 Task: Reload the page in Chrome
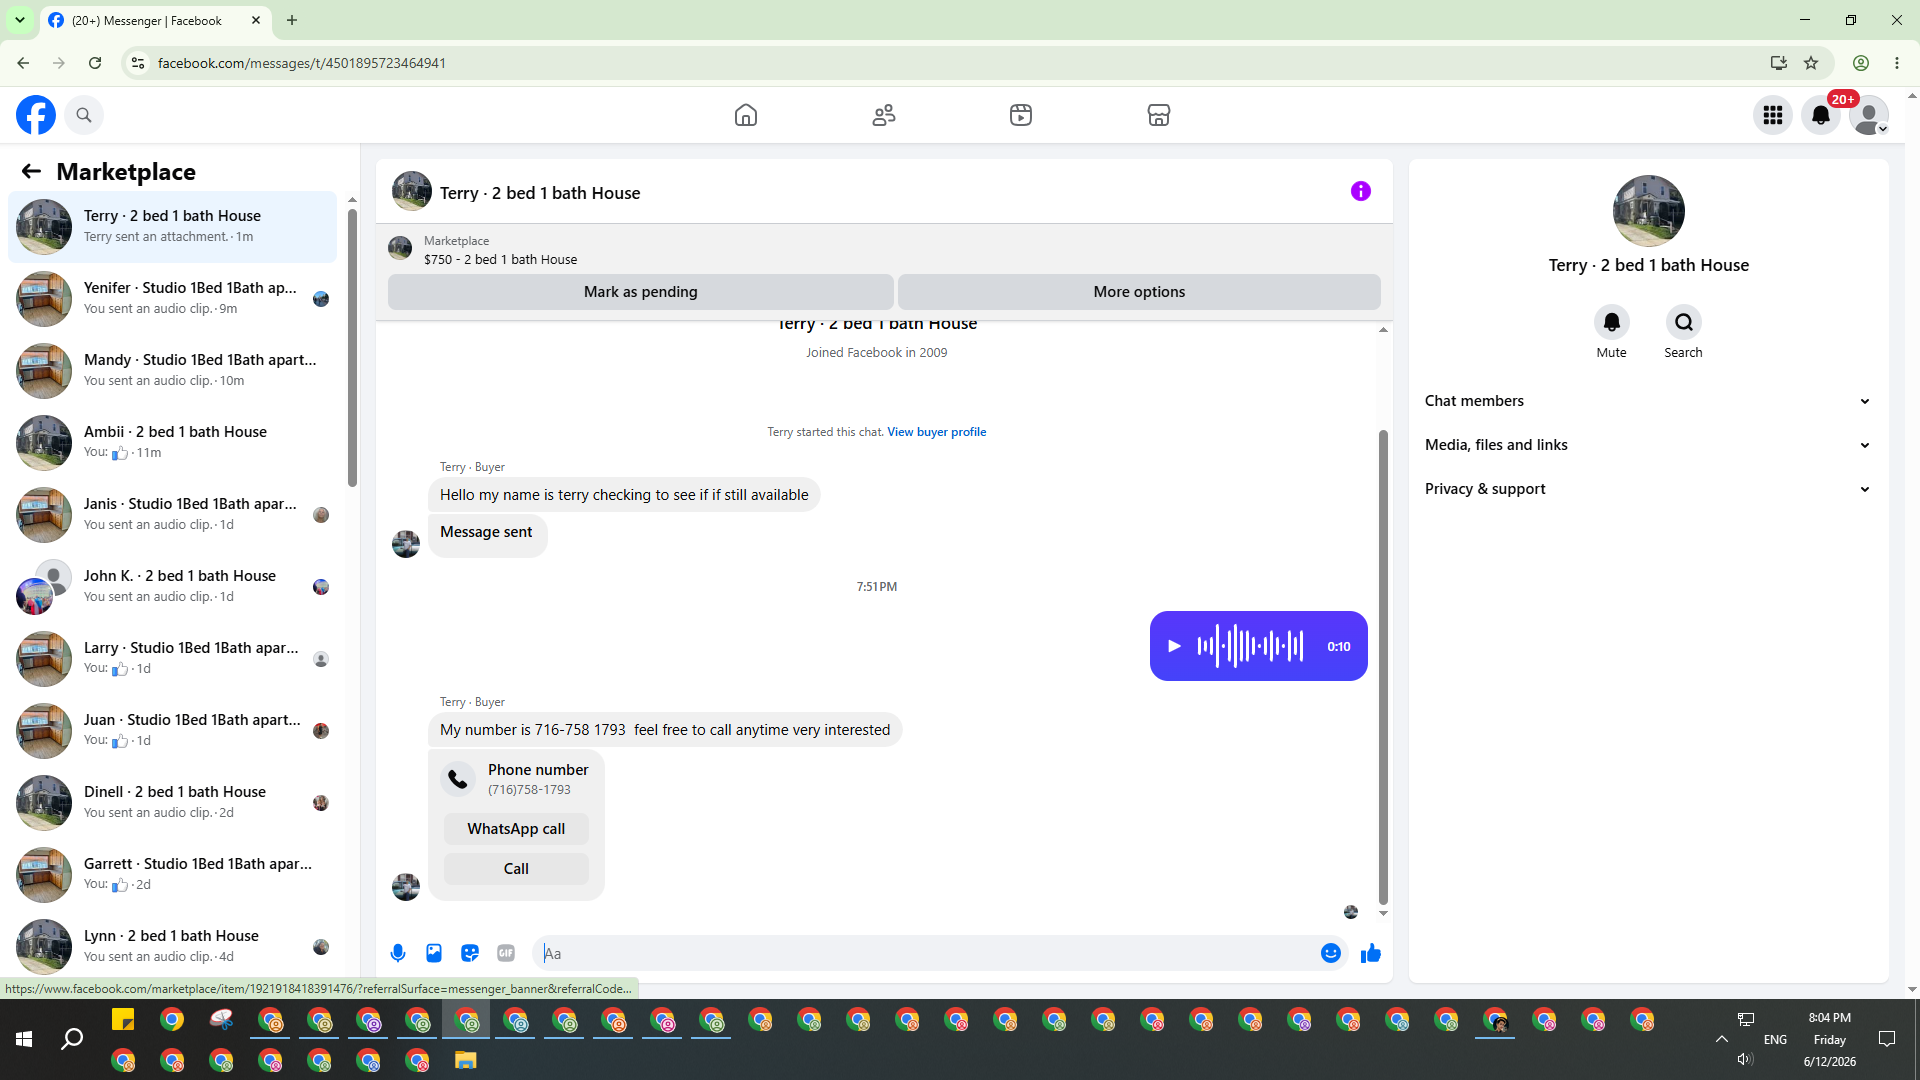pos(95,63)
